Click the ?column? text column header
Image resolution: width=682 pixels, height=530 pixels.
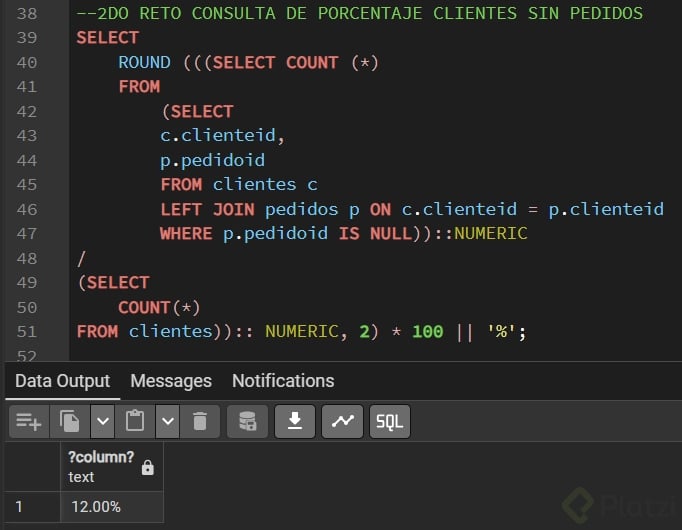(112, 467)
